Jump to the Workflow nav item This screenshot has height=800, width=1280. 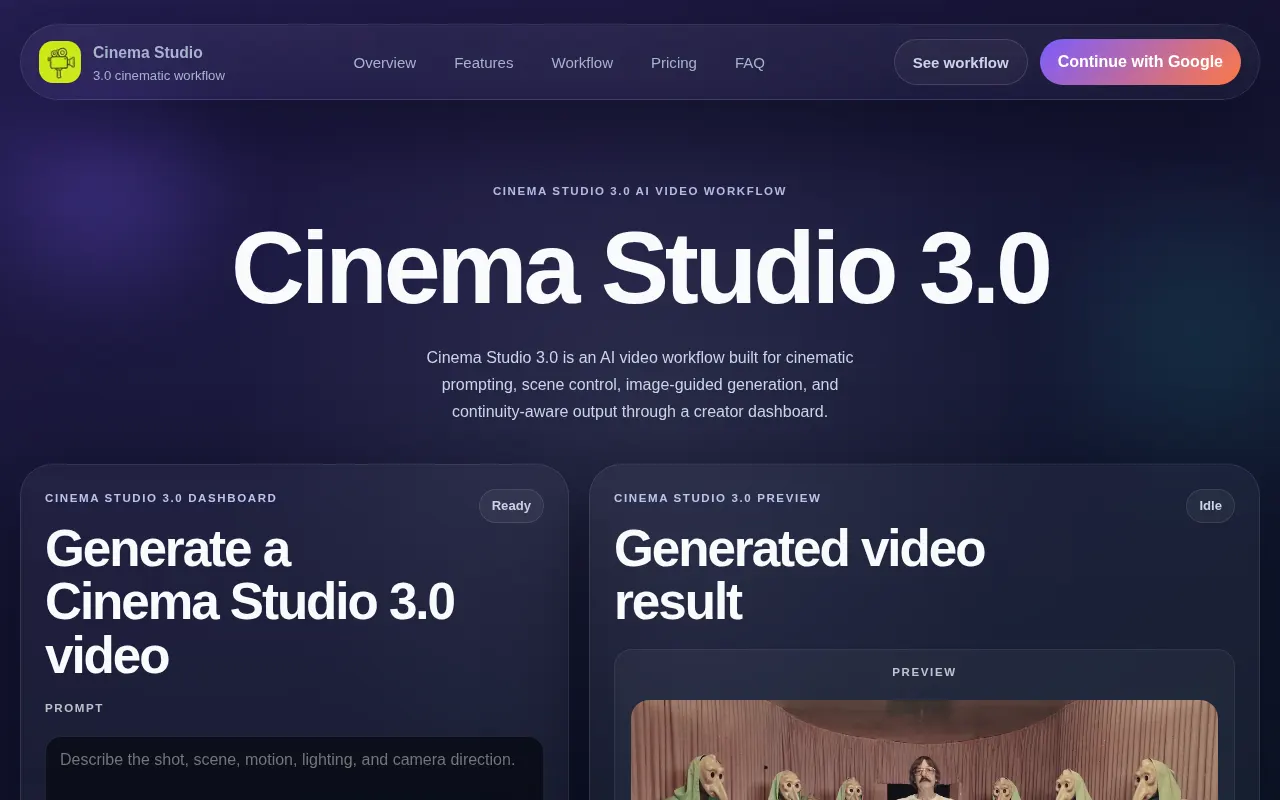pyautogui.click(x=582, y=62)
